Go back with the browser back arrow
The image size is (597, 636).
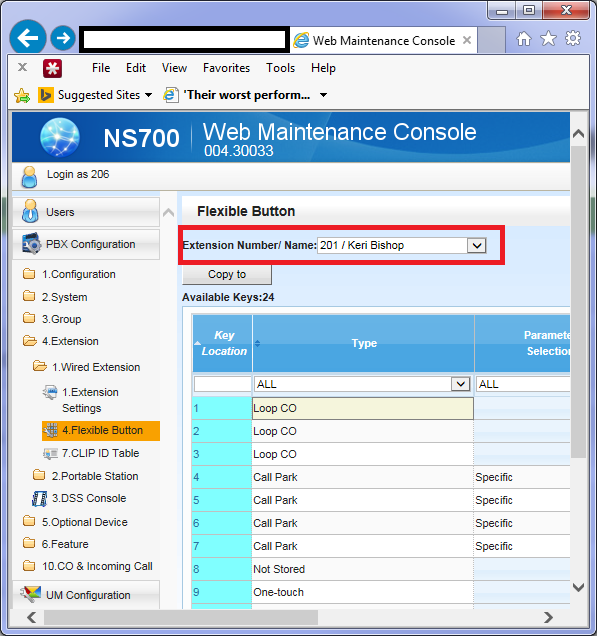(x=28, y=38)
